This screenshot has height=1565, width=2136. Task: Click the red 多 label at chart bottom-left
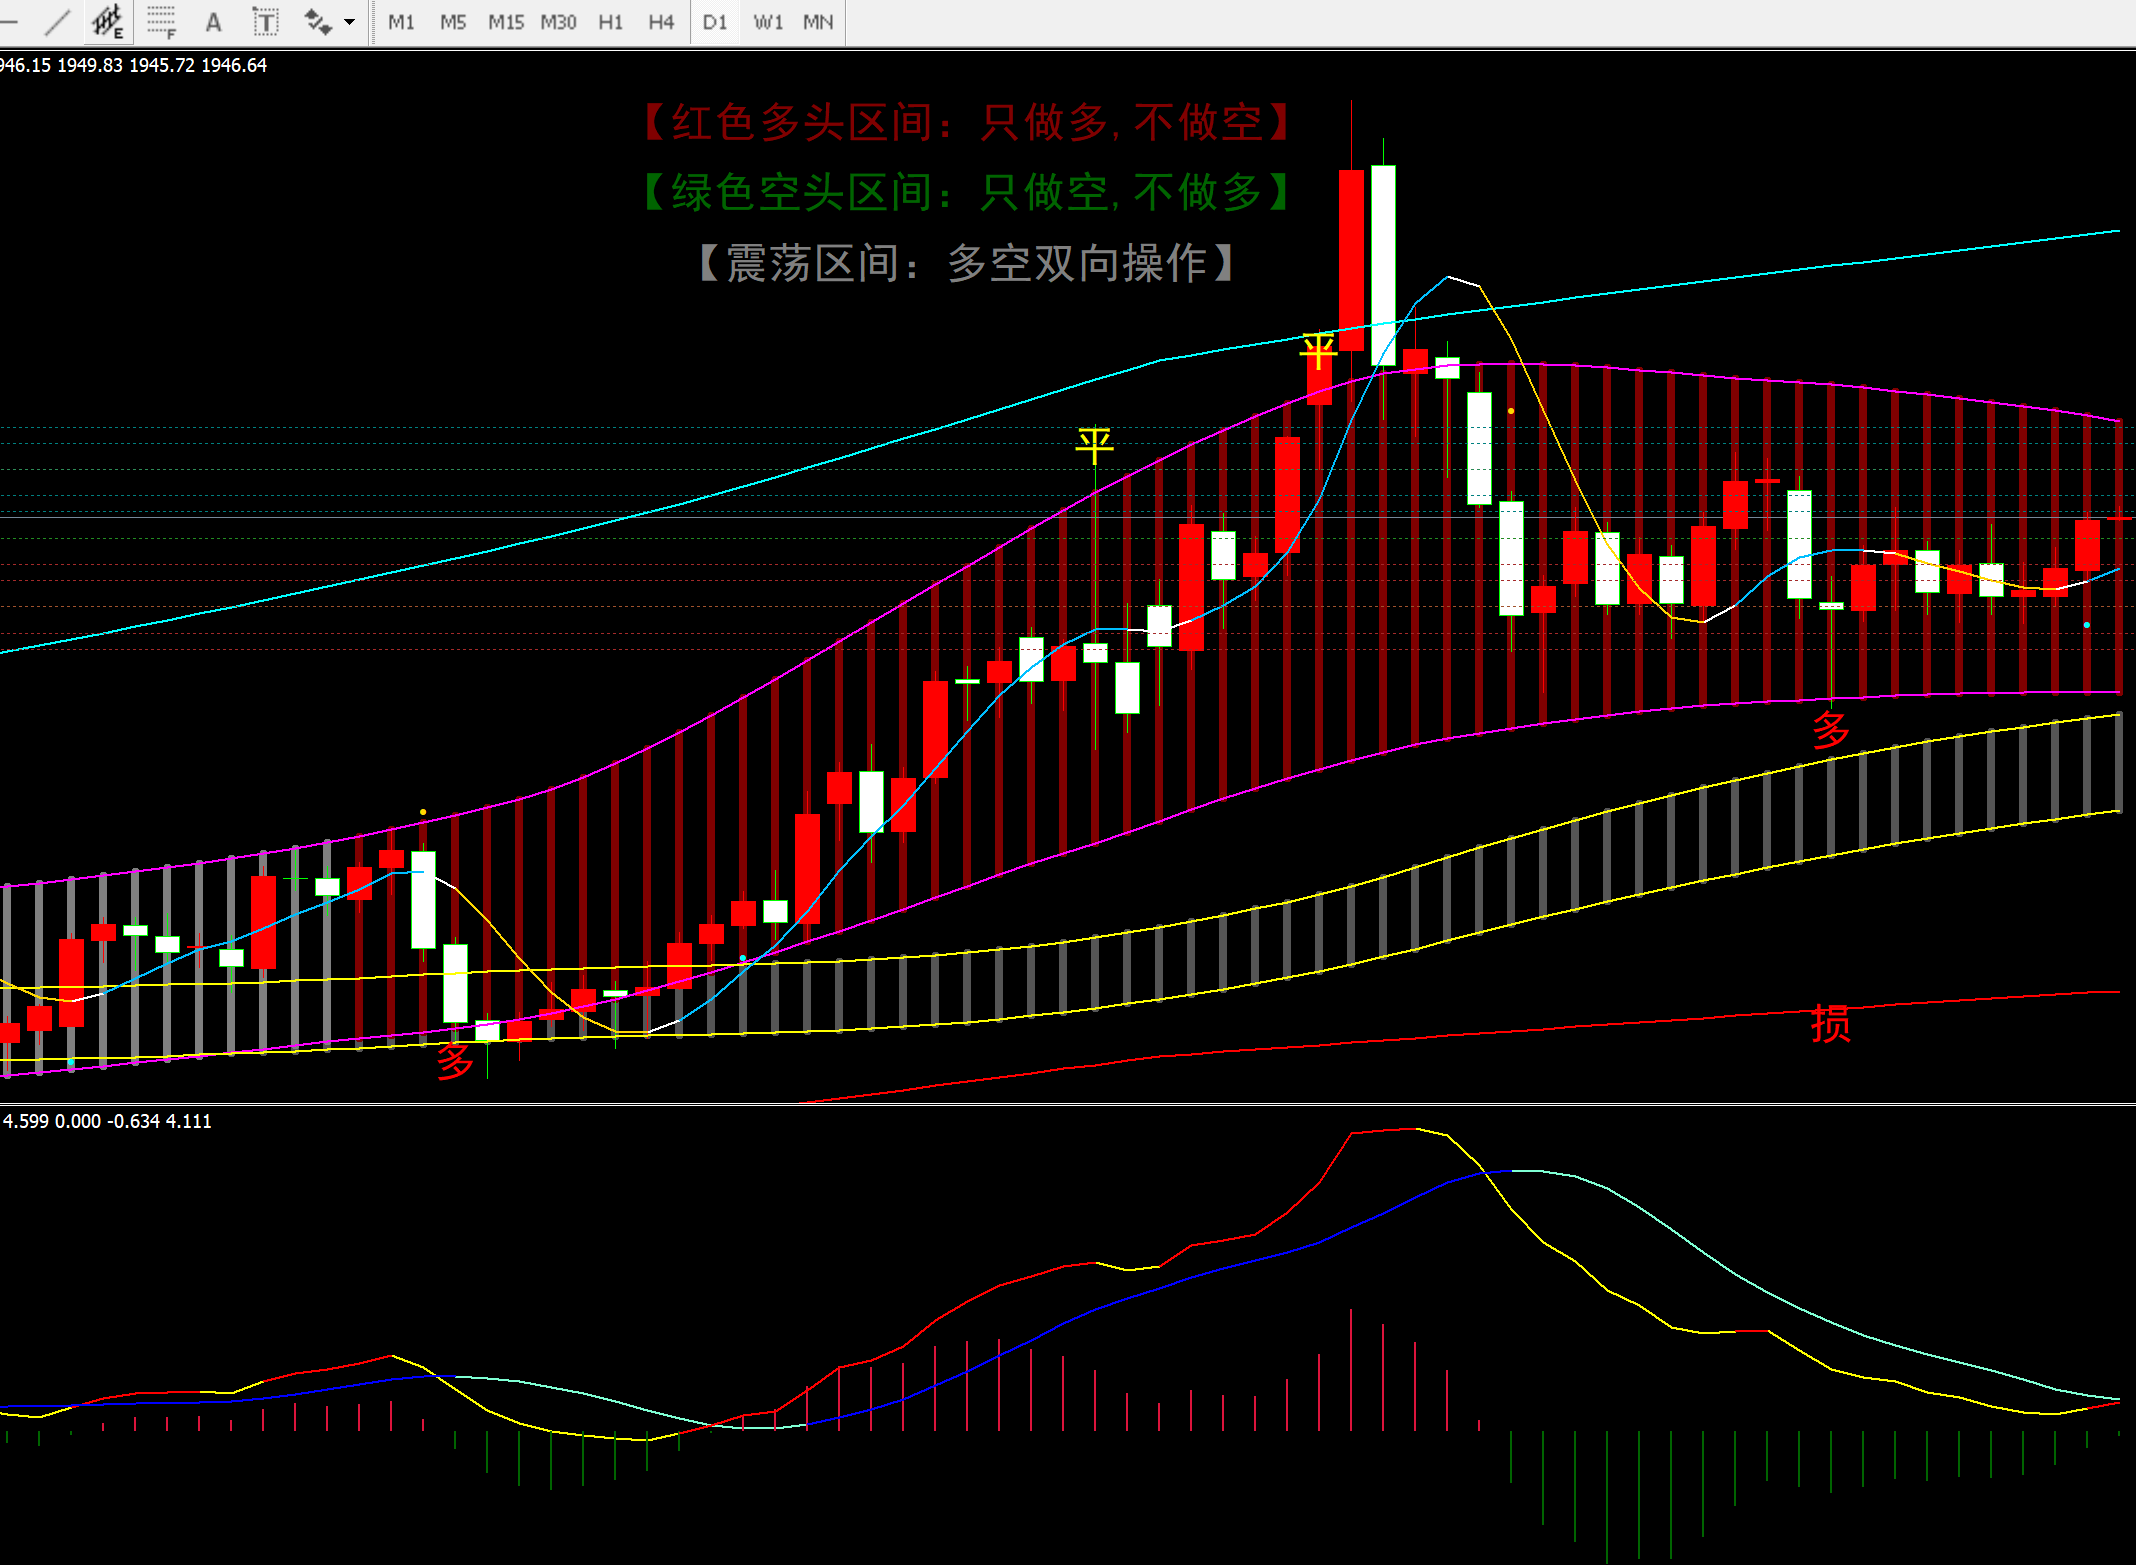[455, 1061]
